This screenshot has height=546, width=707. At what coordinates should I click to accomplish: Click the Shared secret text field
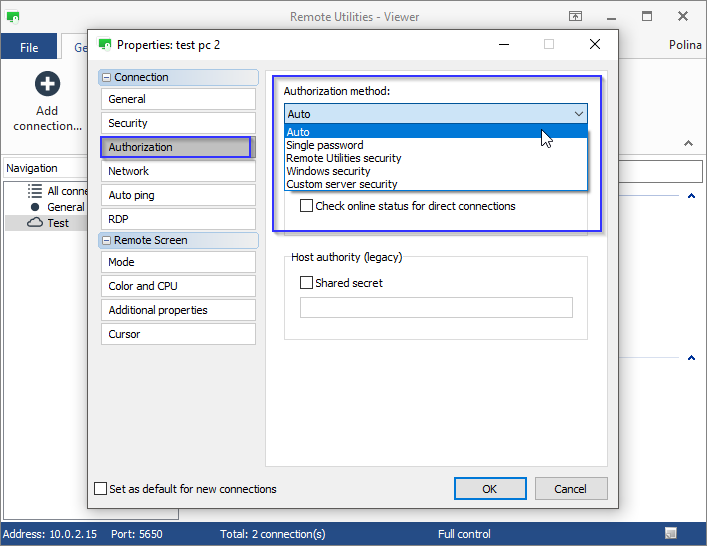[x=436, y=307]
